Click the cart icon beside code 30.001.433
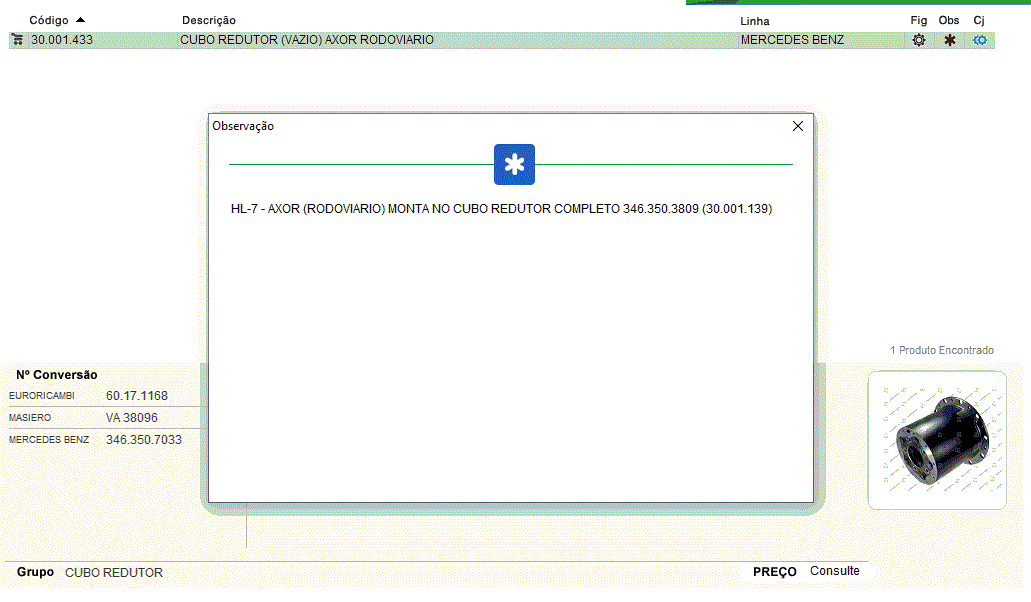 point(17,40)
